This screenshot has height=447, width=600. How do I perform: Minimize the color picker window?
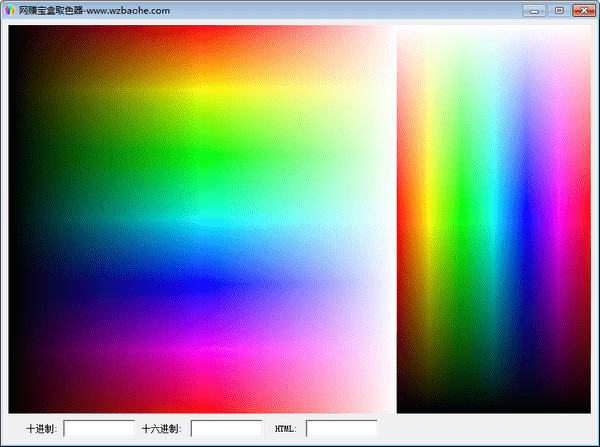click(x=534, y=11)
